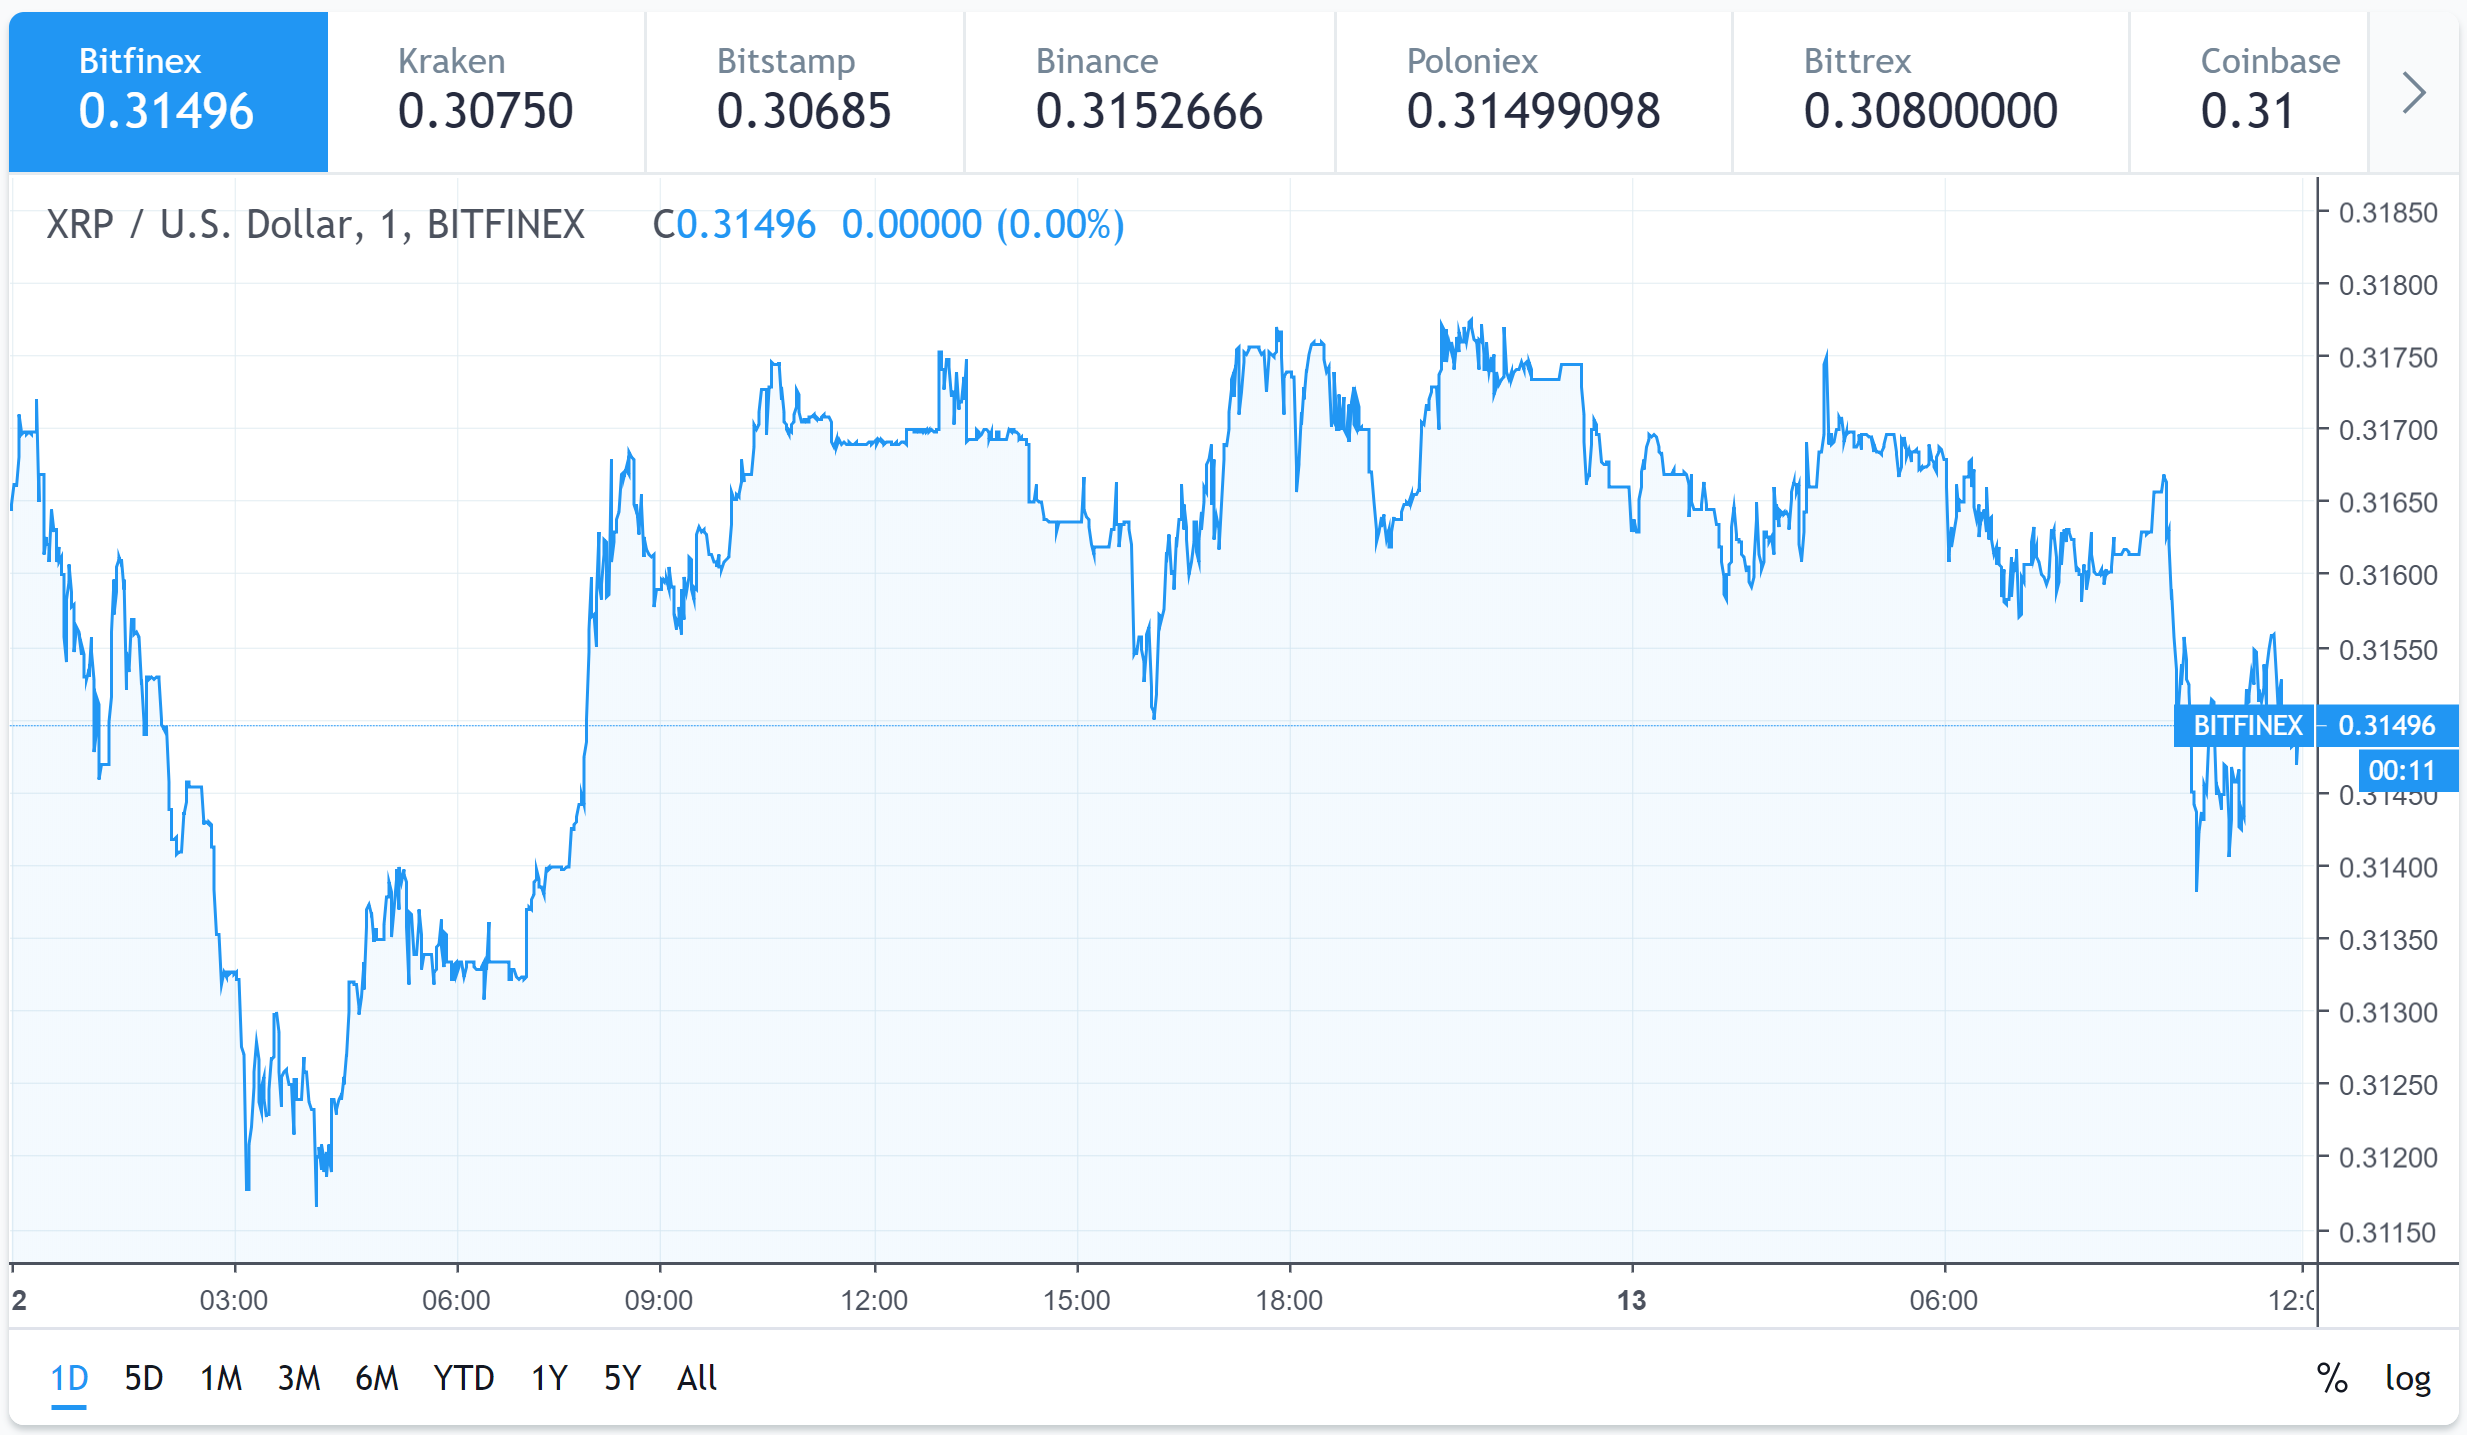Change chart range to 1Y
Screen dimensions: 2467x1435
pyautogui.click(x=549, y=1378)
